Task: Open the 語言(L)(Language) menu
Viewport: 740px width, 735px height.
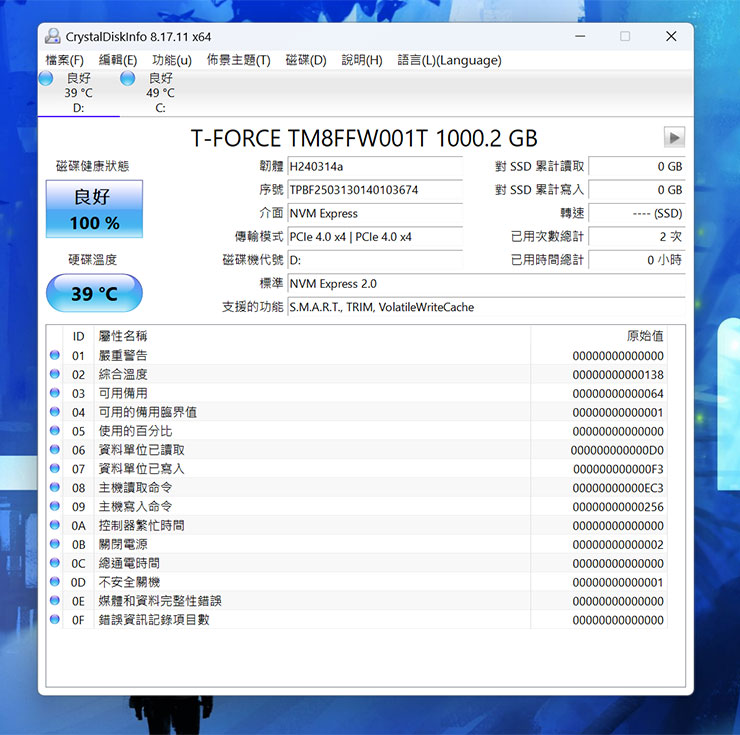Action: tap(449, 60)
